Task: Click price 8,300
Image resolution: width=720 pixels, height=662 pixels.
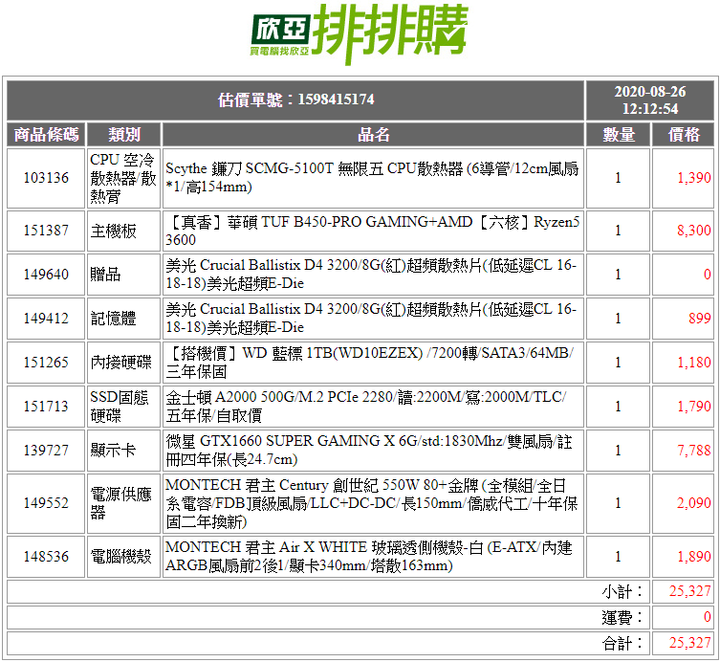Action: pos(694,230)
